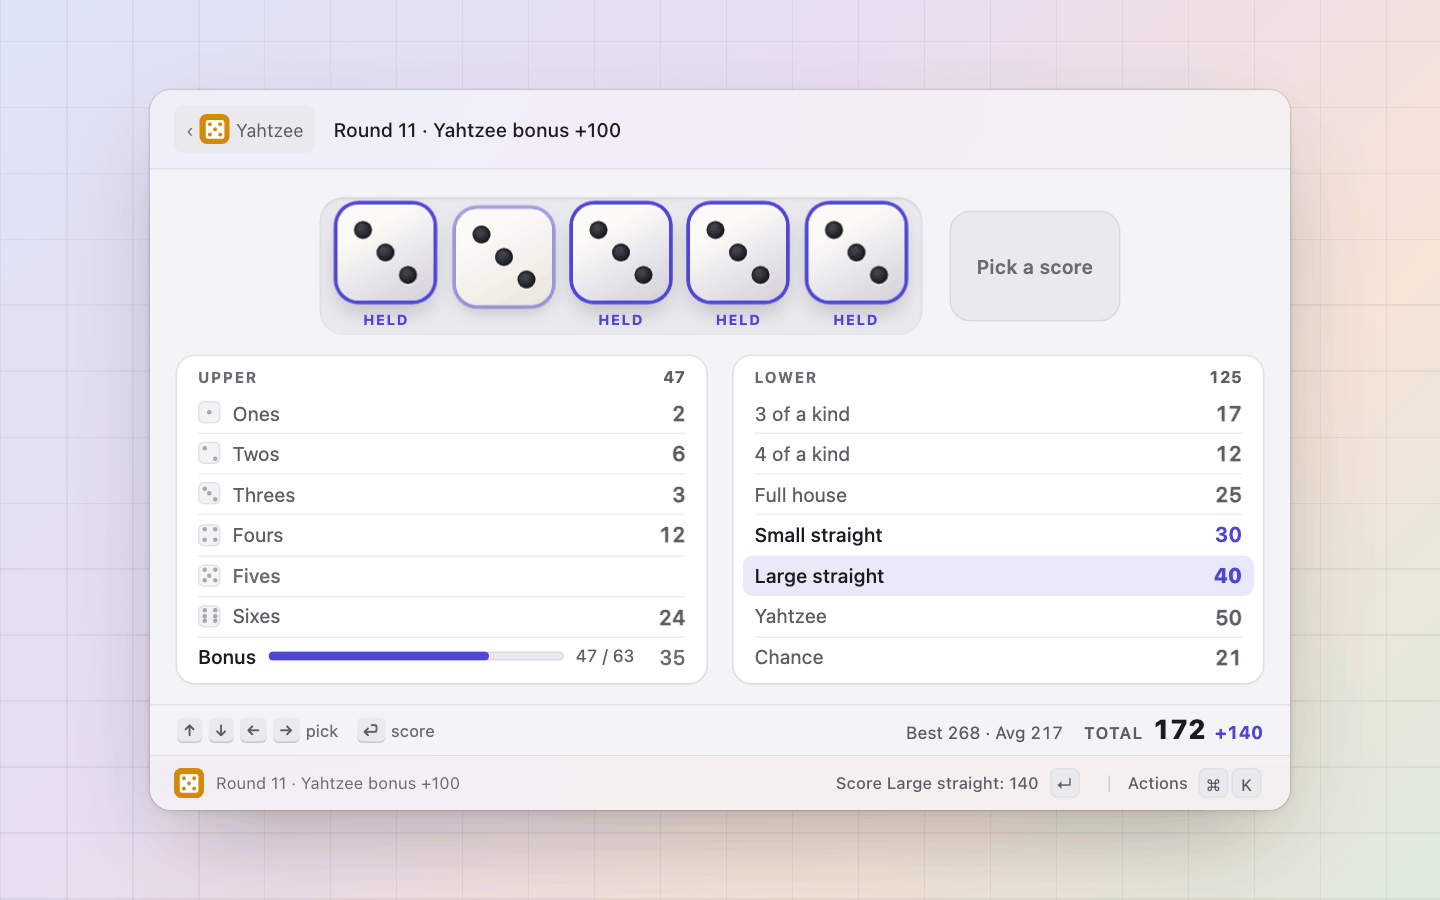Click the footer Yahtzee app icon

[188, 783]
